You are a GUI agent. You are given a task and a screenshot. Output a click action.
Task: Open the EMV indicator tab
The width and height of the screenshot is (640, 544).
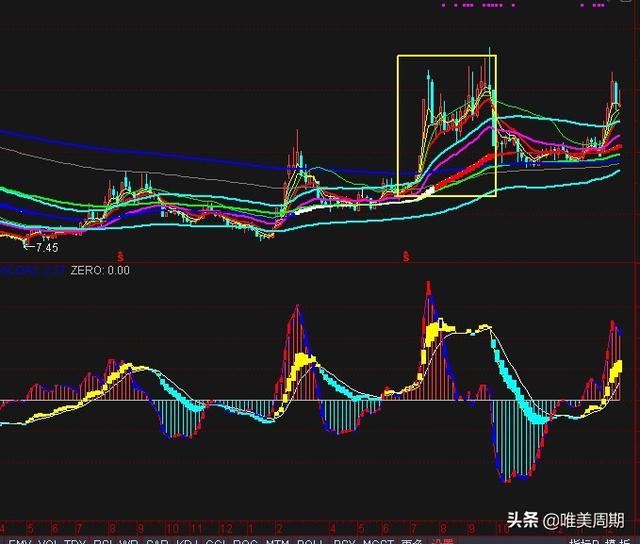click(x=20, y=541)
